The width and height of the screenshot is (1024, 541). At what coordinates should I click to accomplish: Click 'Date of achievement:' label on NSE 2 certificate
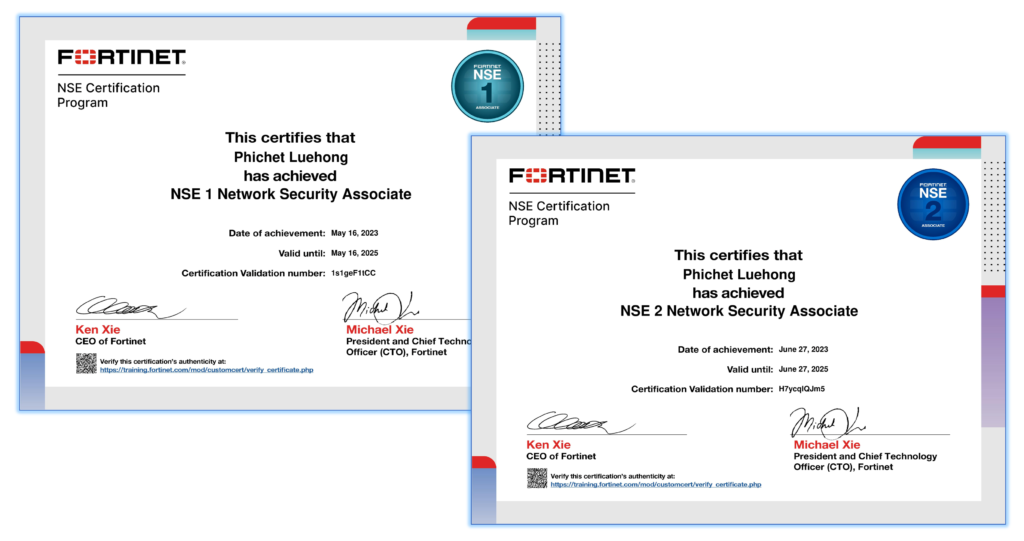point(726,350)
